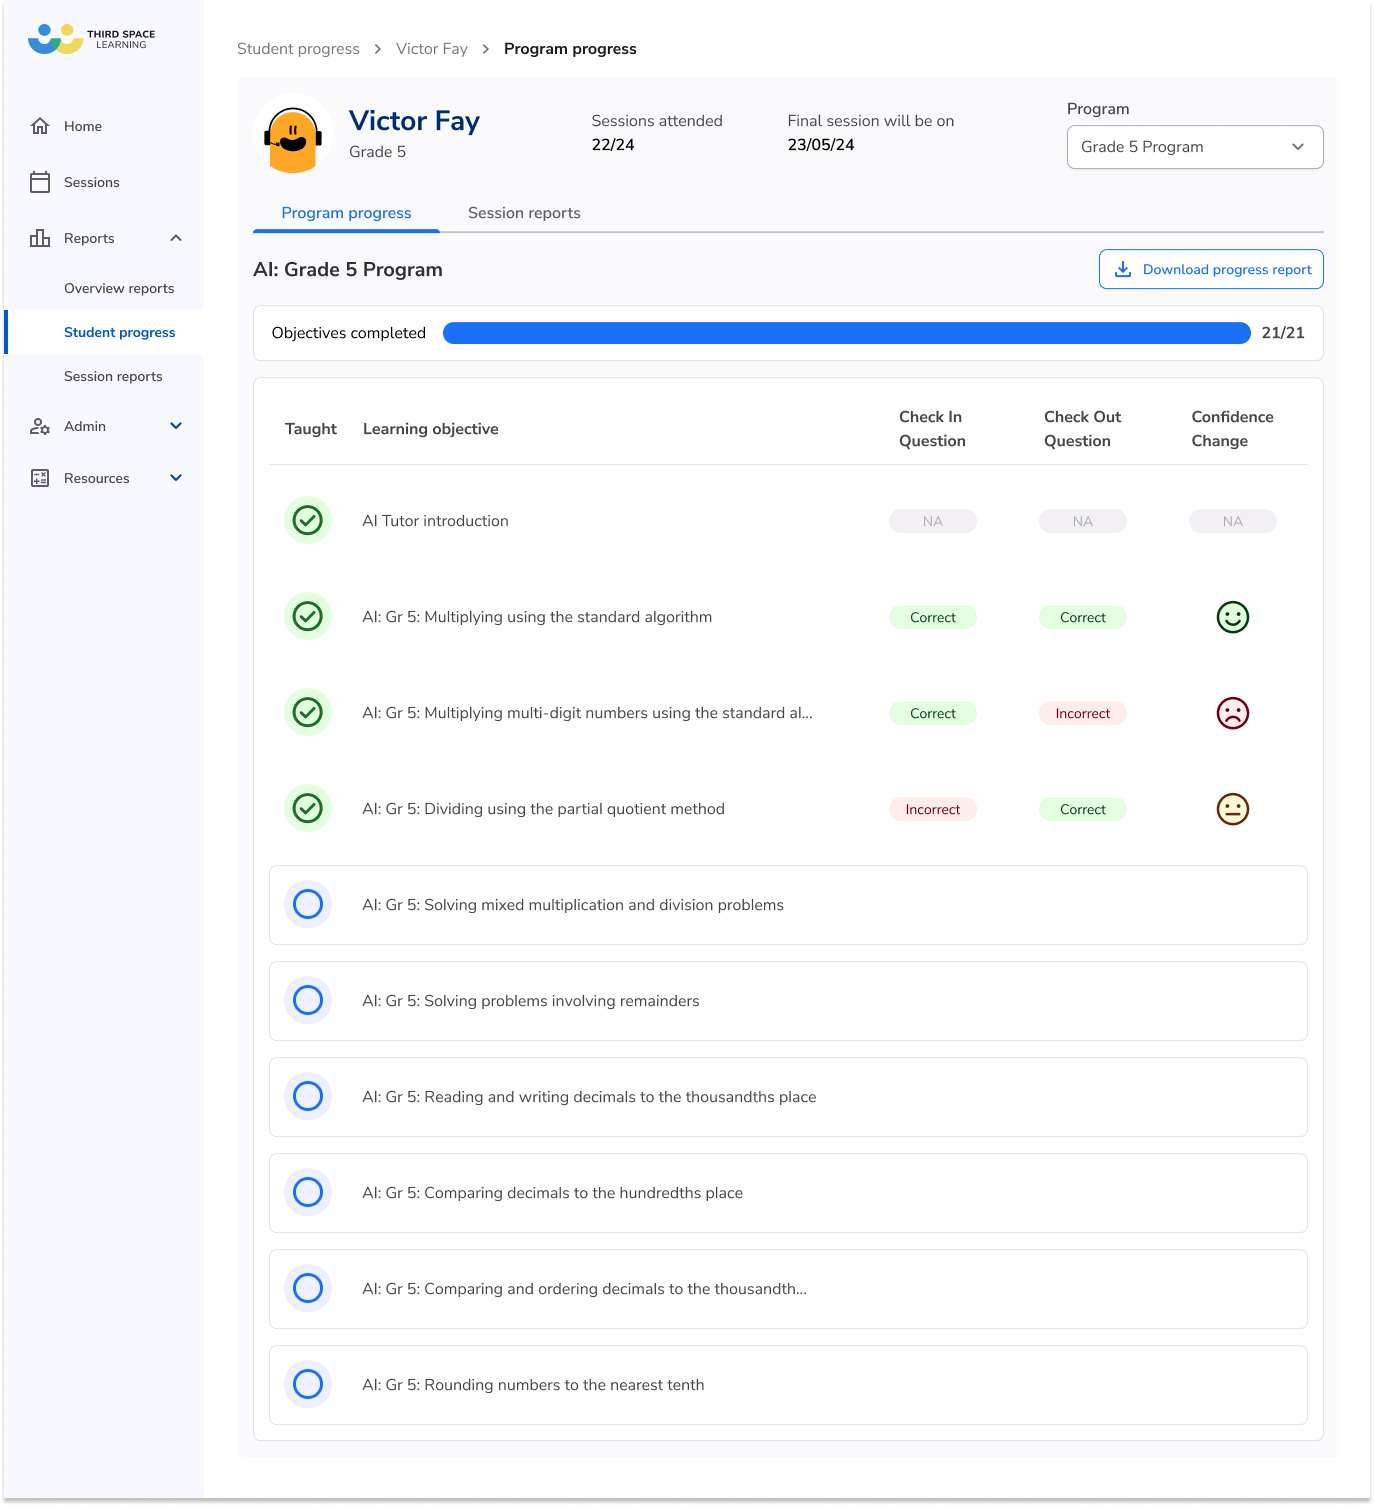Viewport: 1374px width, 1506px height.
Task: Open the Student progress breadcrumb link
Action: pyautogui.click(x=298, y=48)
